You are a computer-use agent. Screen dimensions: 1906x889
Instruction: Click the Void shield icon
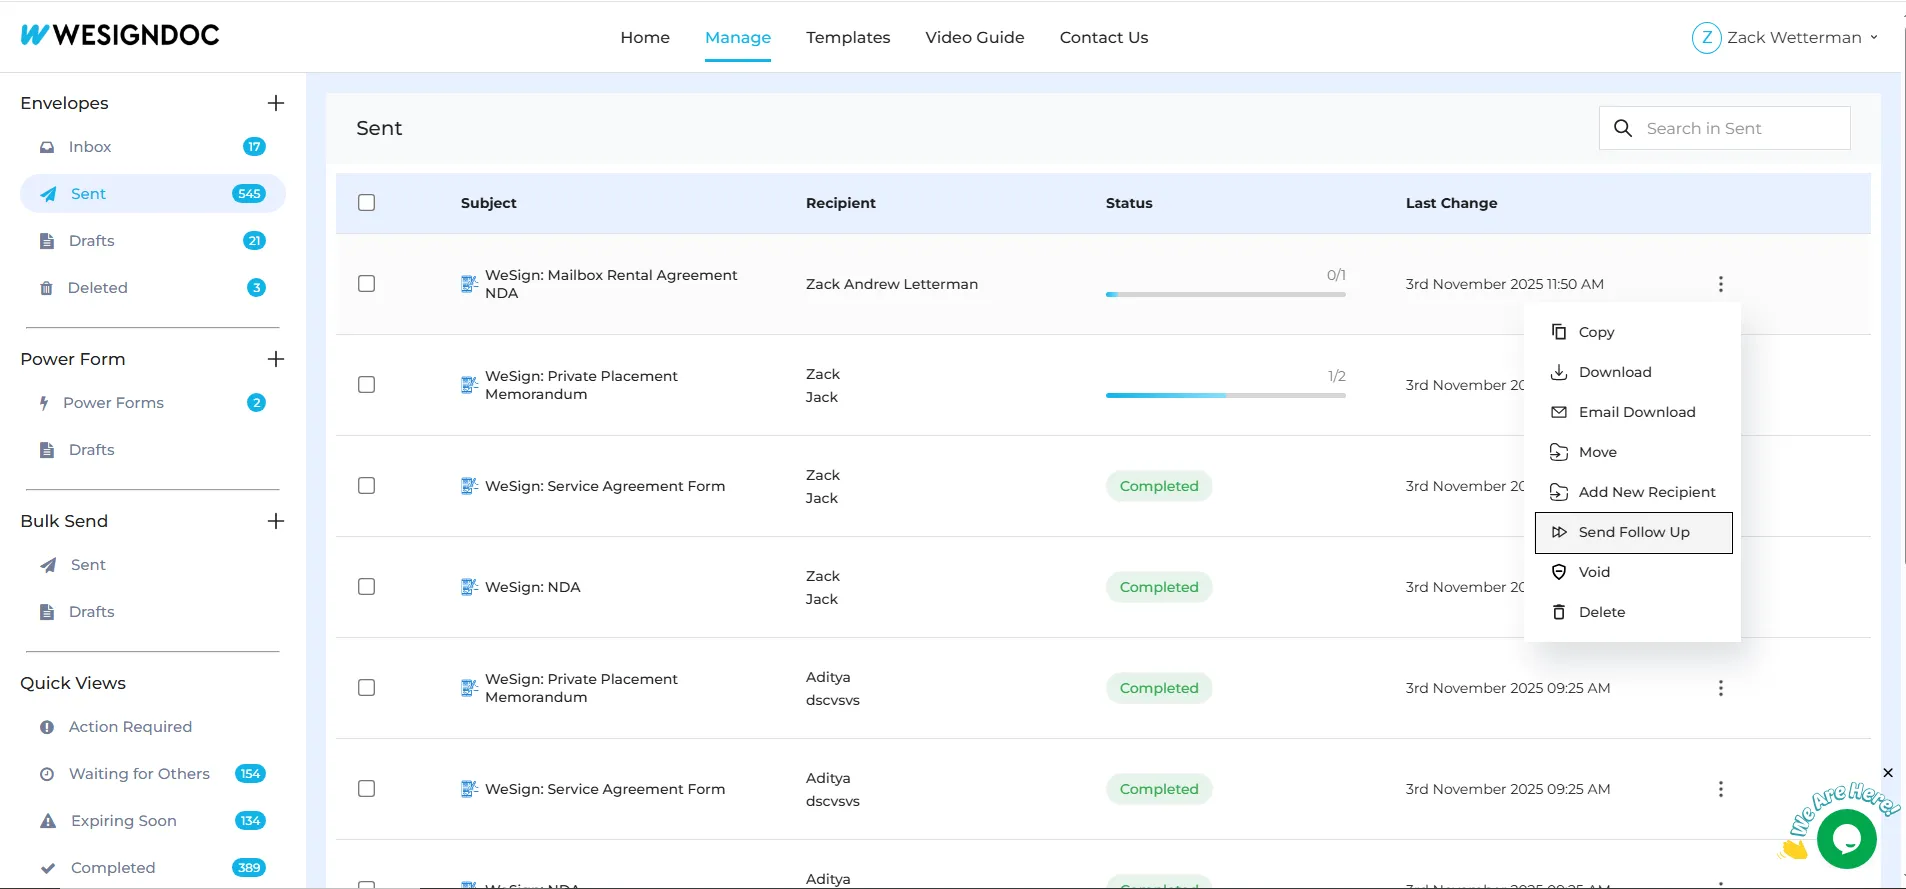1558,572
